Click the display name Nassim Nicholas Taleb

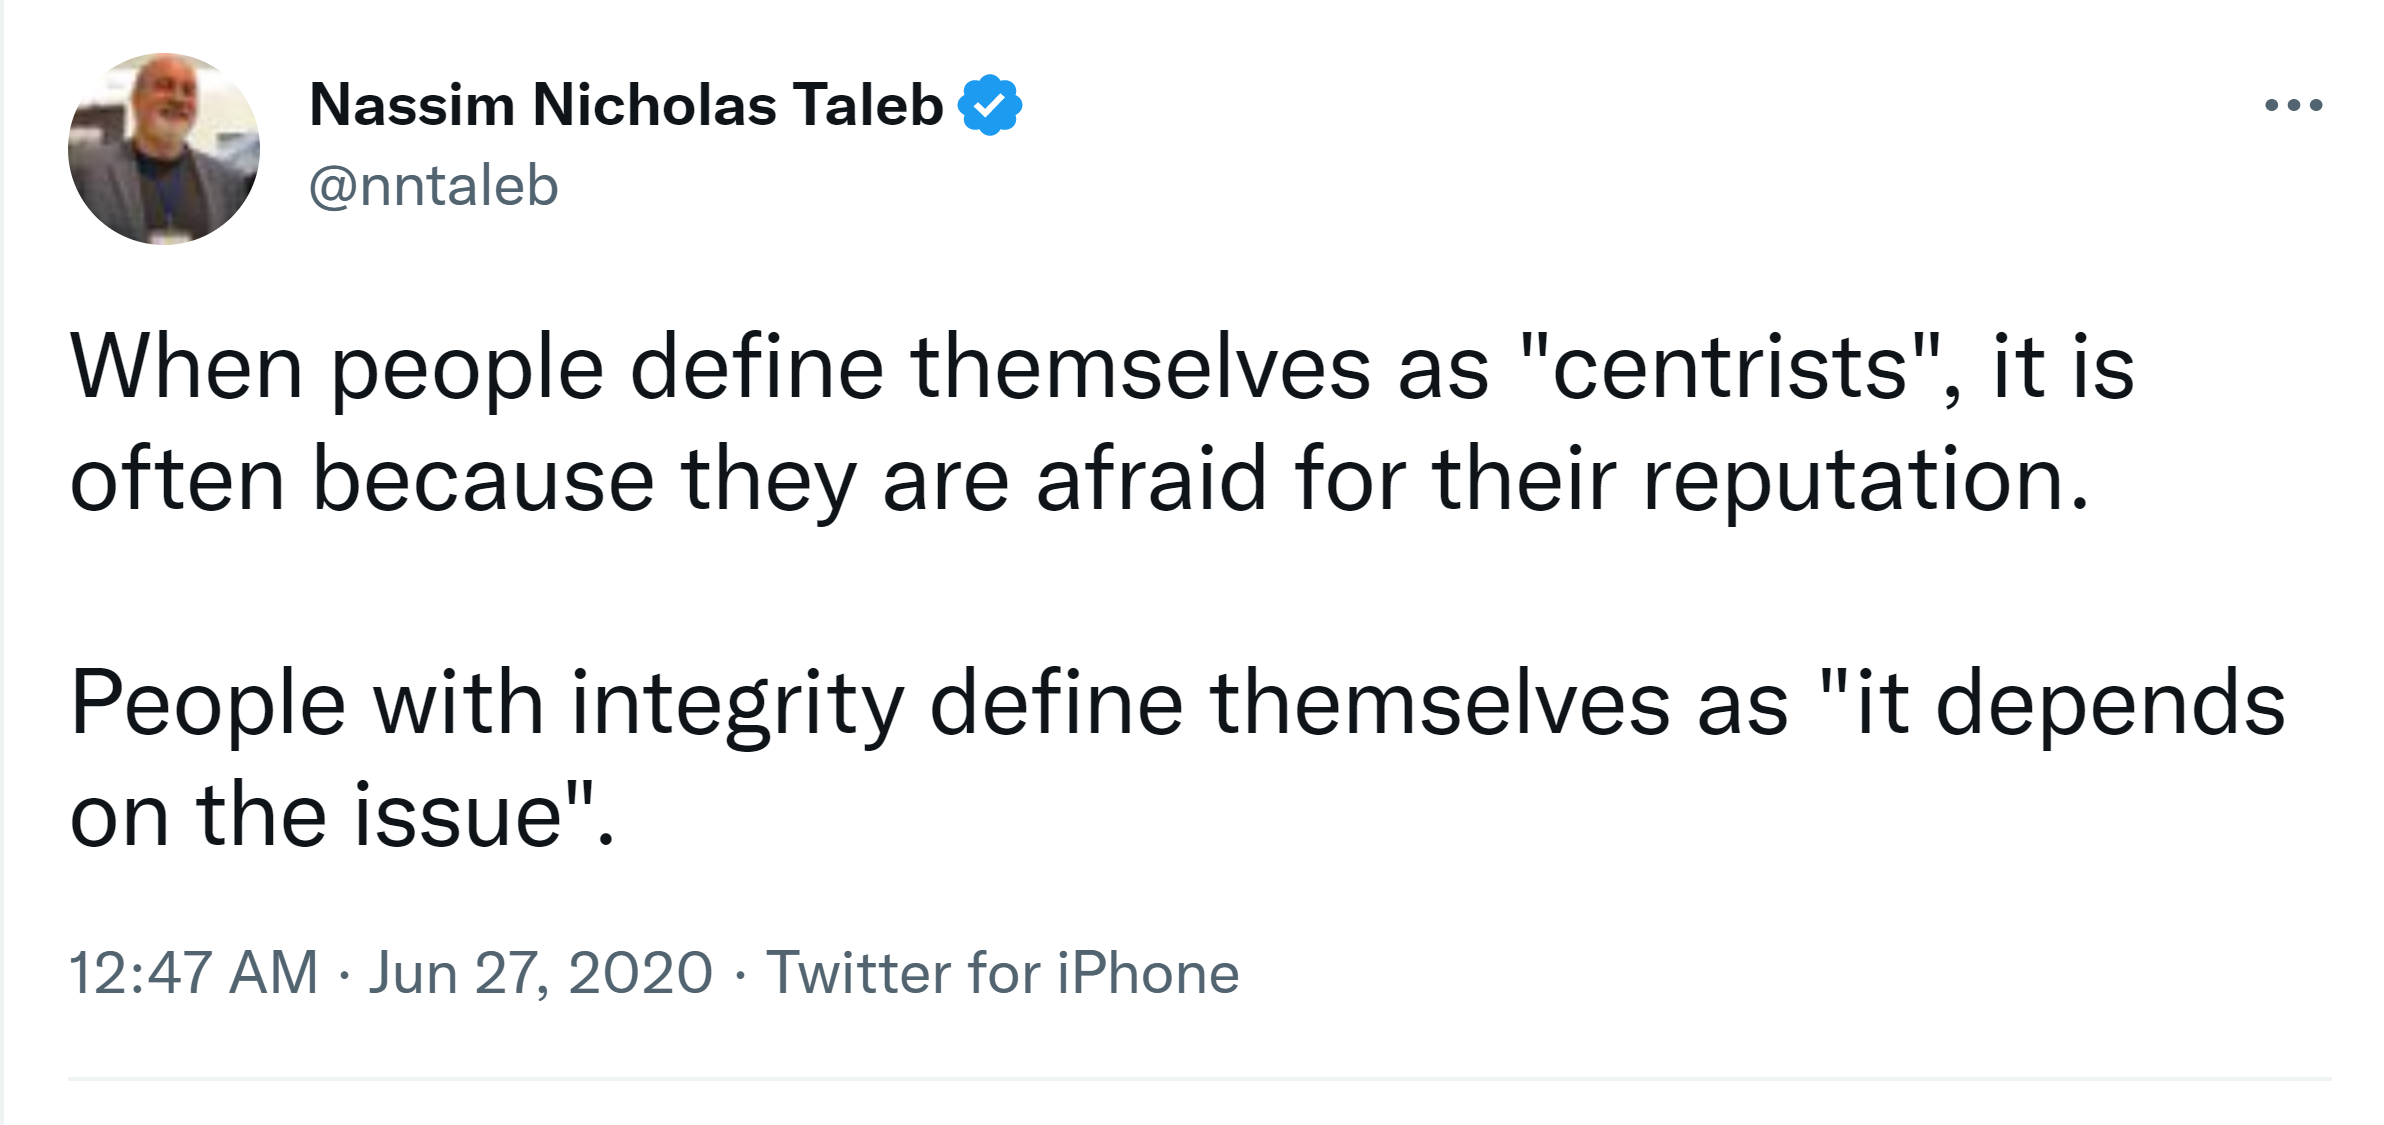coord(626,105)
